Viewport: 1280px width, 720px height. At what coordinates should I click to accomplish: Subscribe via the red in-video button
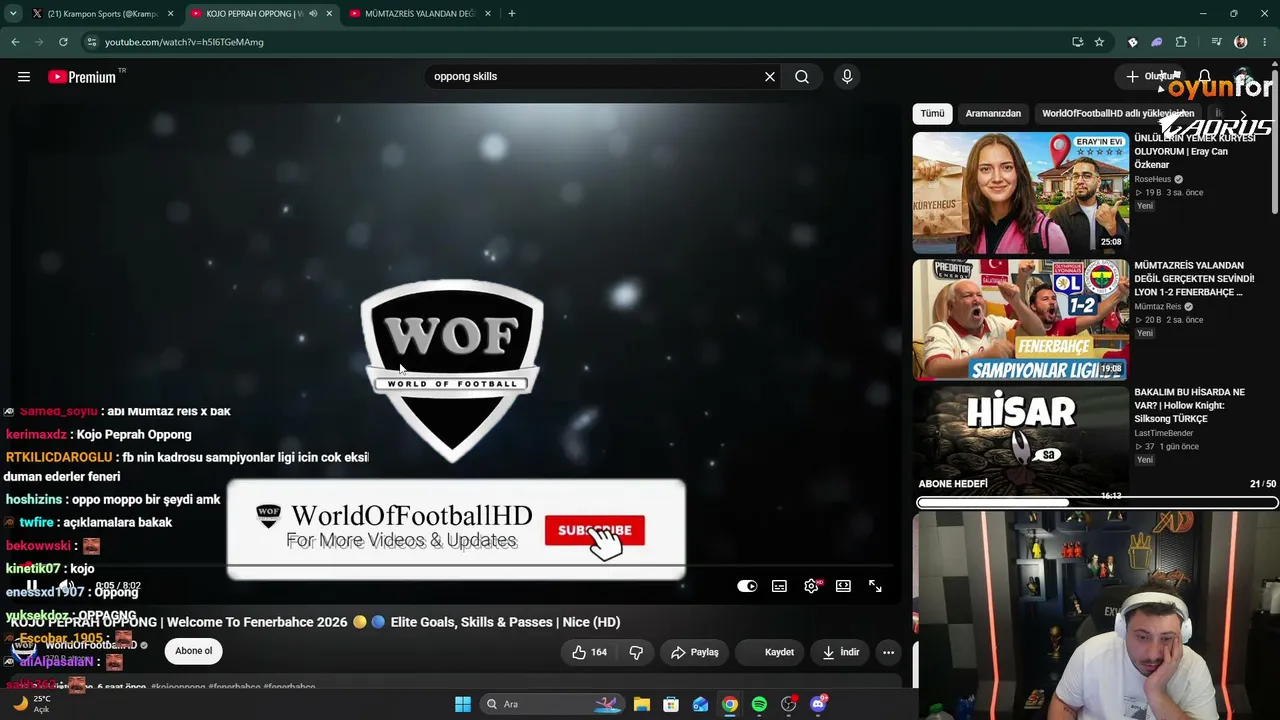[595, 530]
